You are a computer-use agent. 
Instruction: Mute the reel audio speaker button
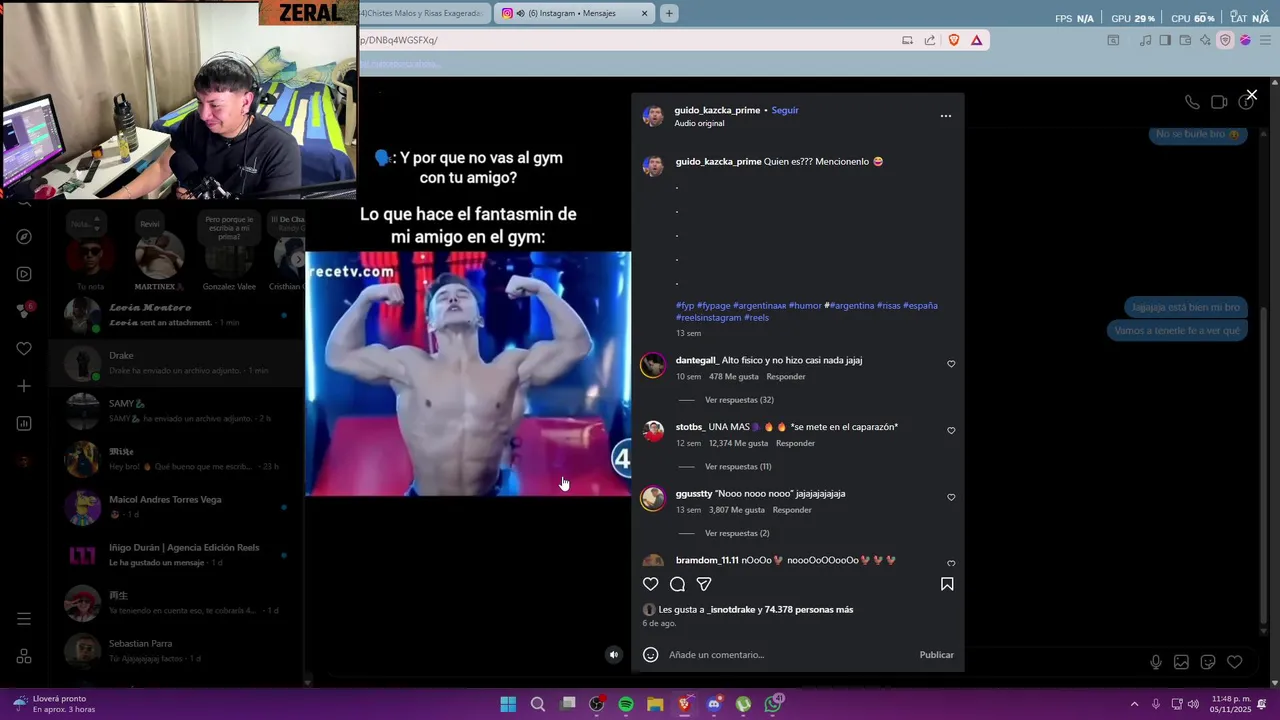coord(614,655)
